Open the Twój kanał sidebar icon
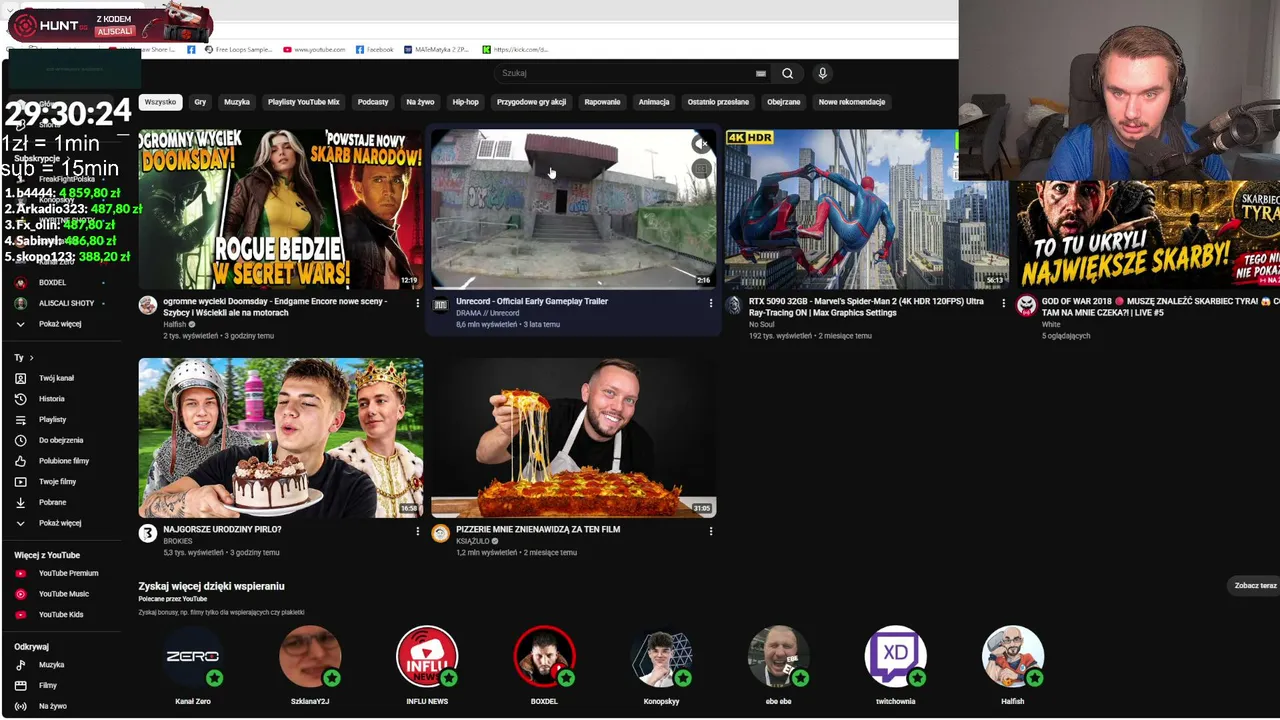This screenshot has width=1280, height=720. point(20,378)
